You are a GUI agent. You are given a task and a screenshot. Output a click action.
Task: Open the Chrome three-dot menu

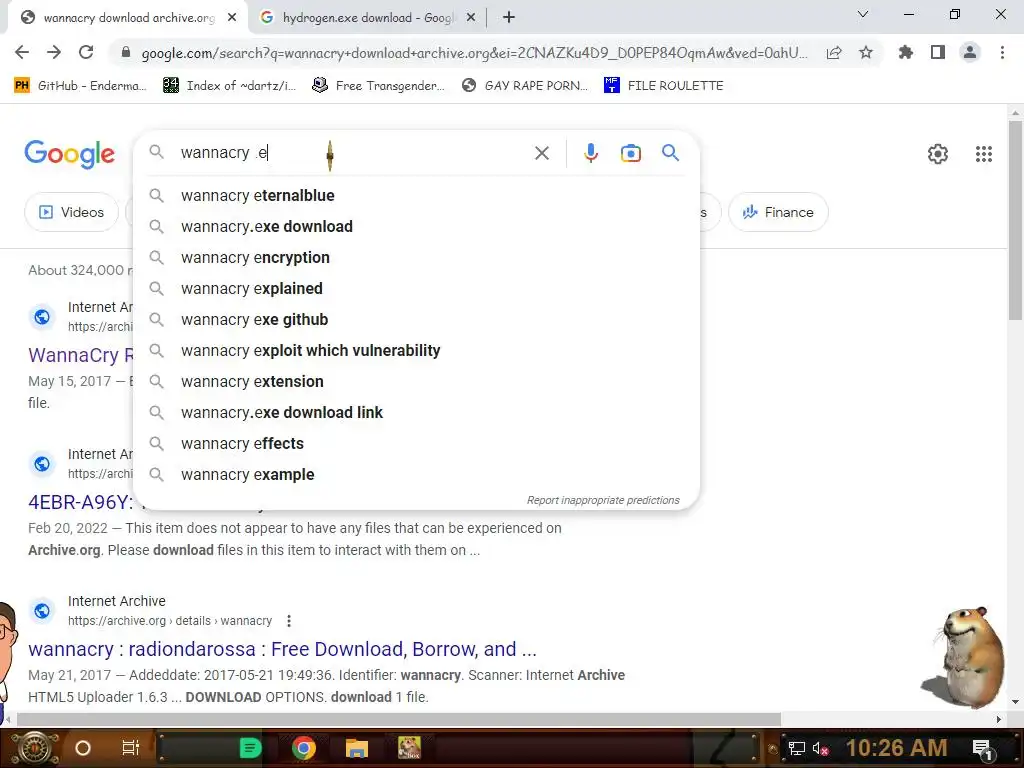(1002, 52)
